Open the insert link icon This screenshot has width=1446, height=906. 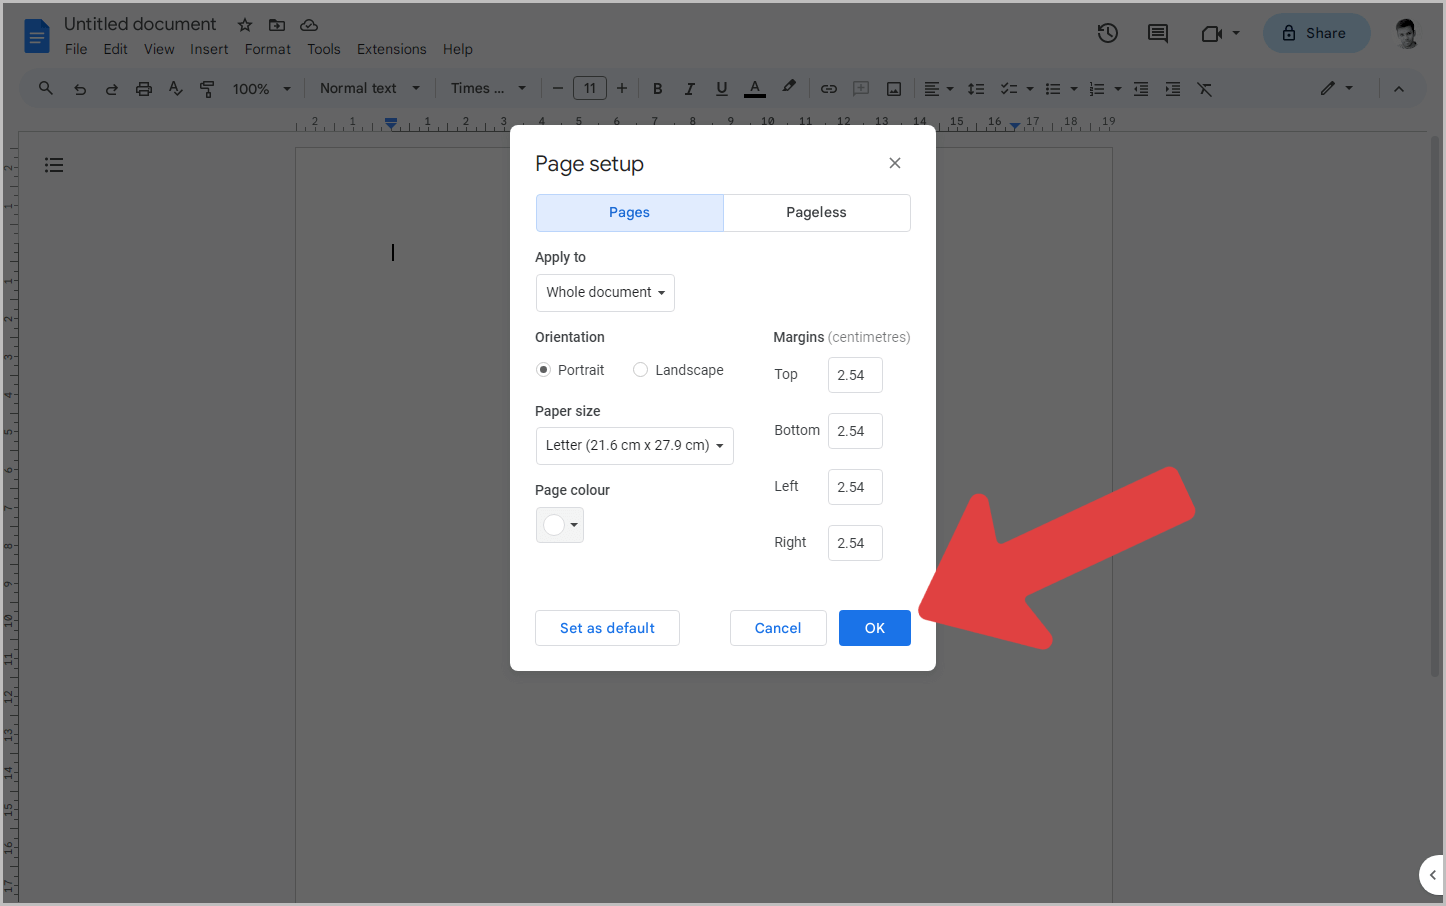[x=828, y=88]
